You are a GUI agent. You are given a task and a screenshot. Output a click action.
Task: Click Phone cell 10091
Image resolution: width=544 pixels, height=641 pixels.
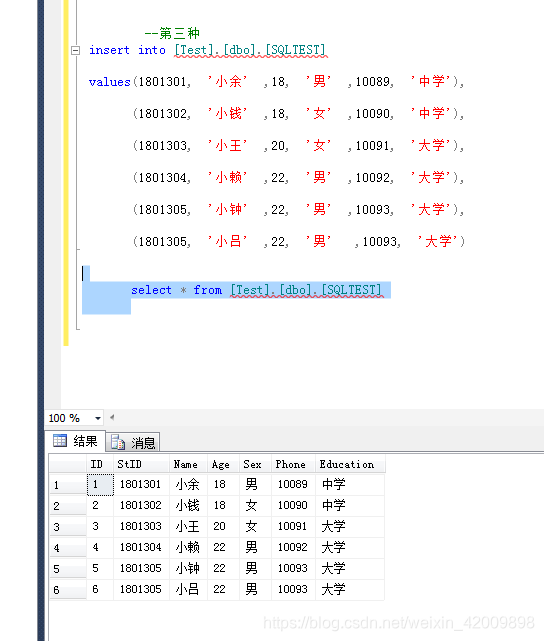click(293, 527)
